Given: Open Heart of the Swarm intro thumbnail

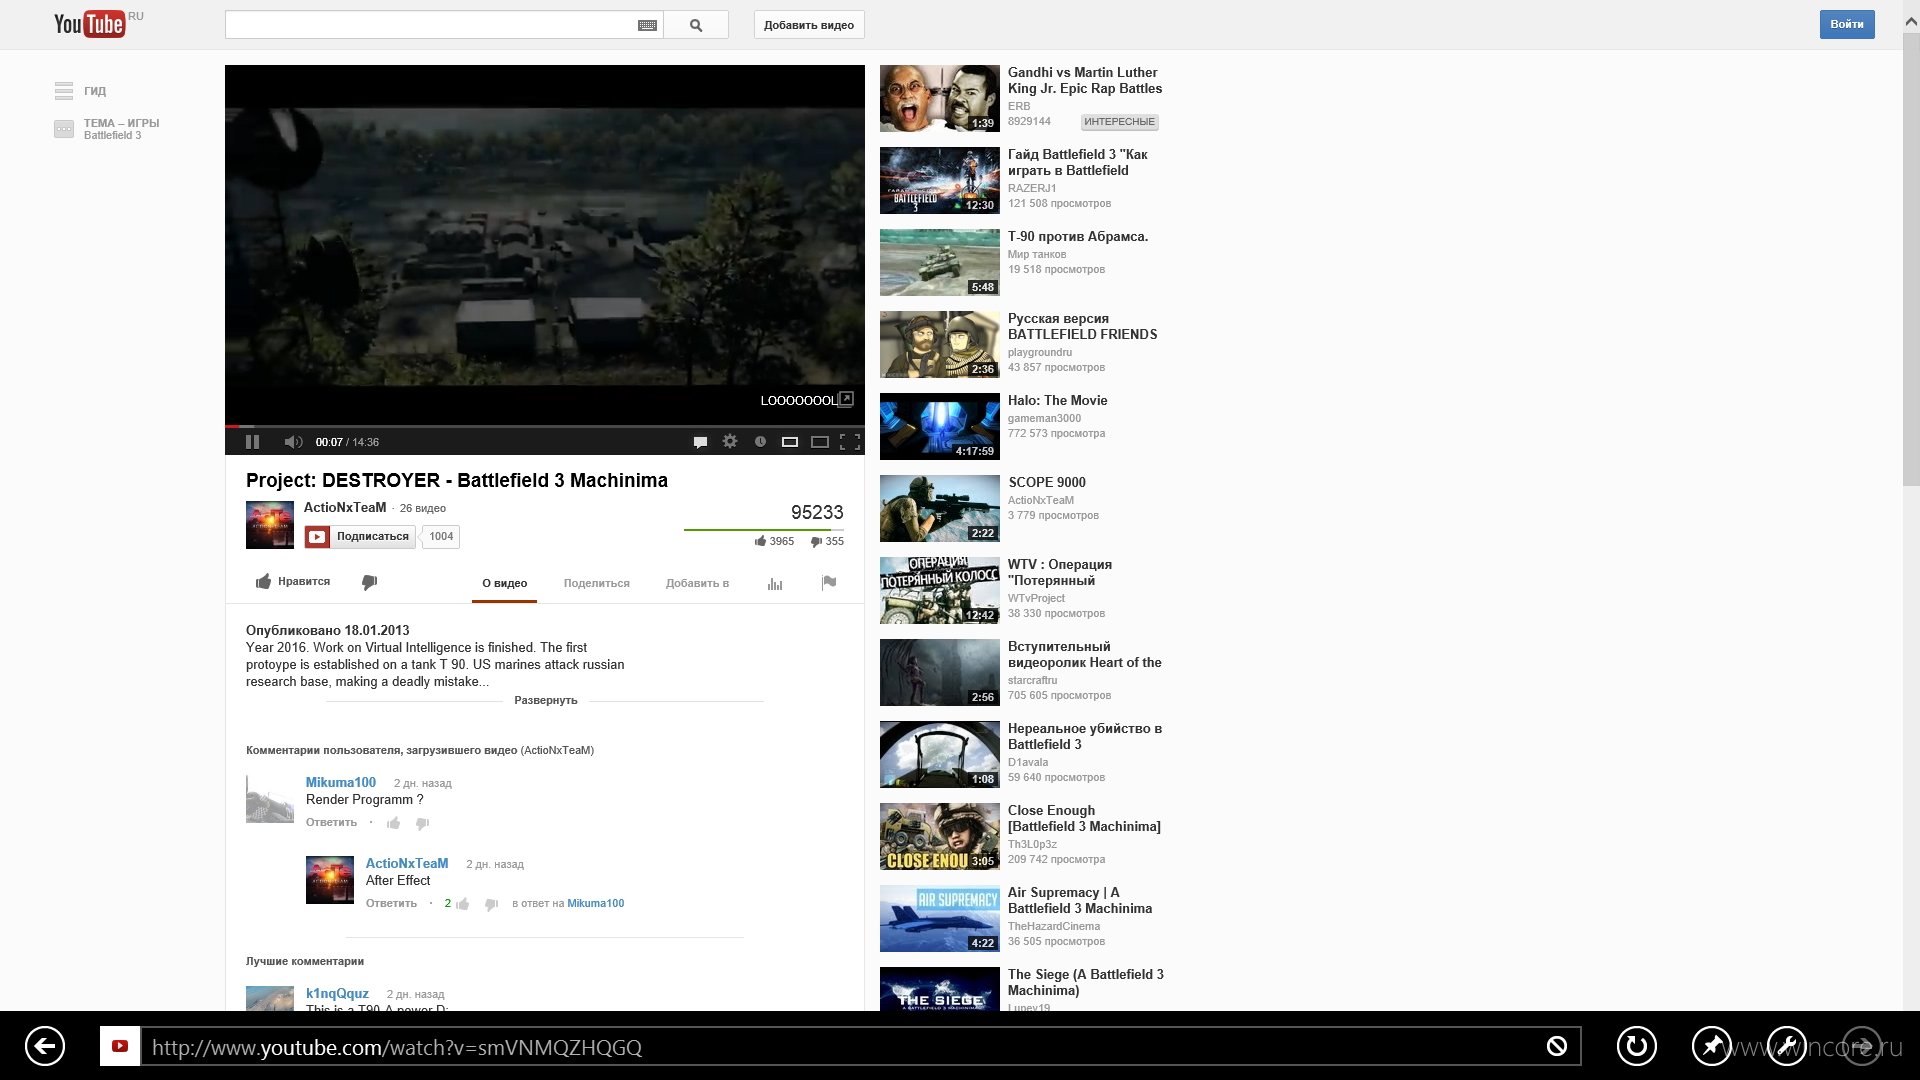Looking at the screenshot, I should click(x=940, y=672).
